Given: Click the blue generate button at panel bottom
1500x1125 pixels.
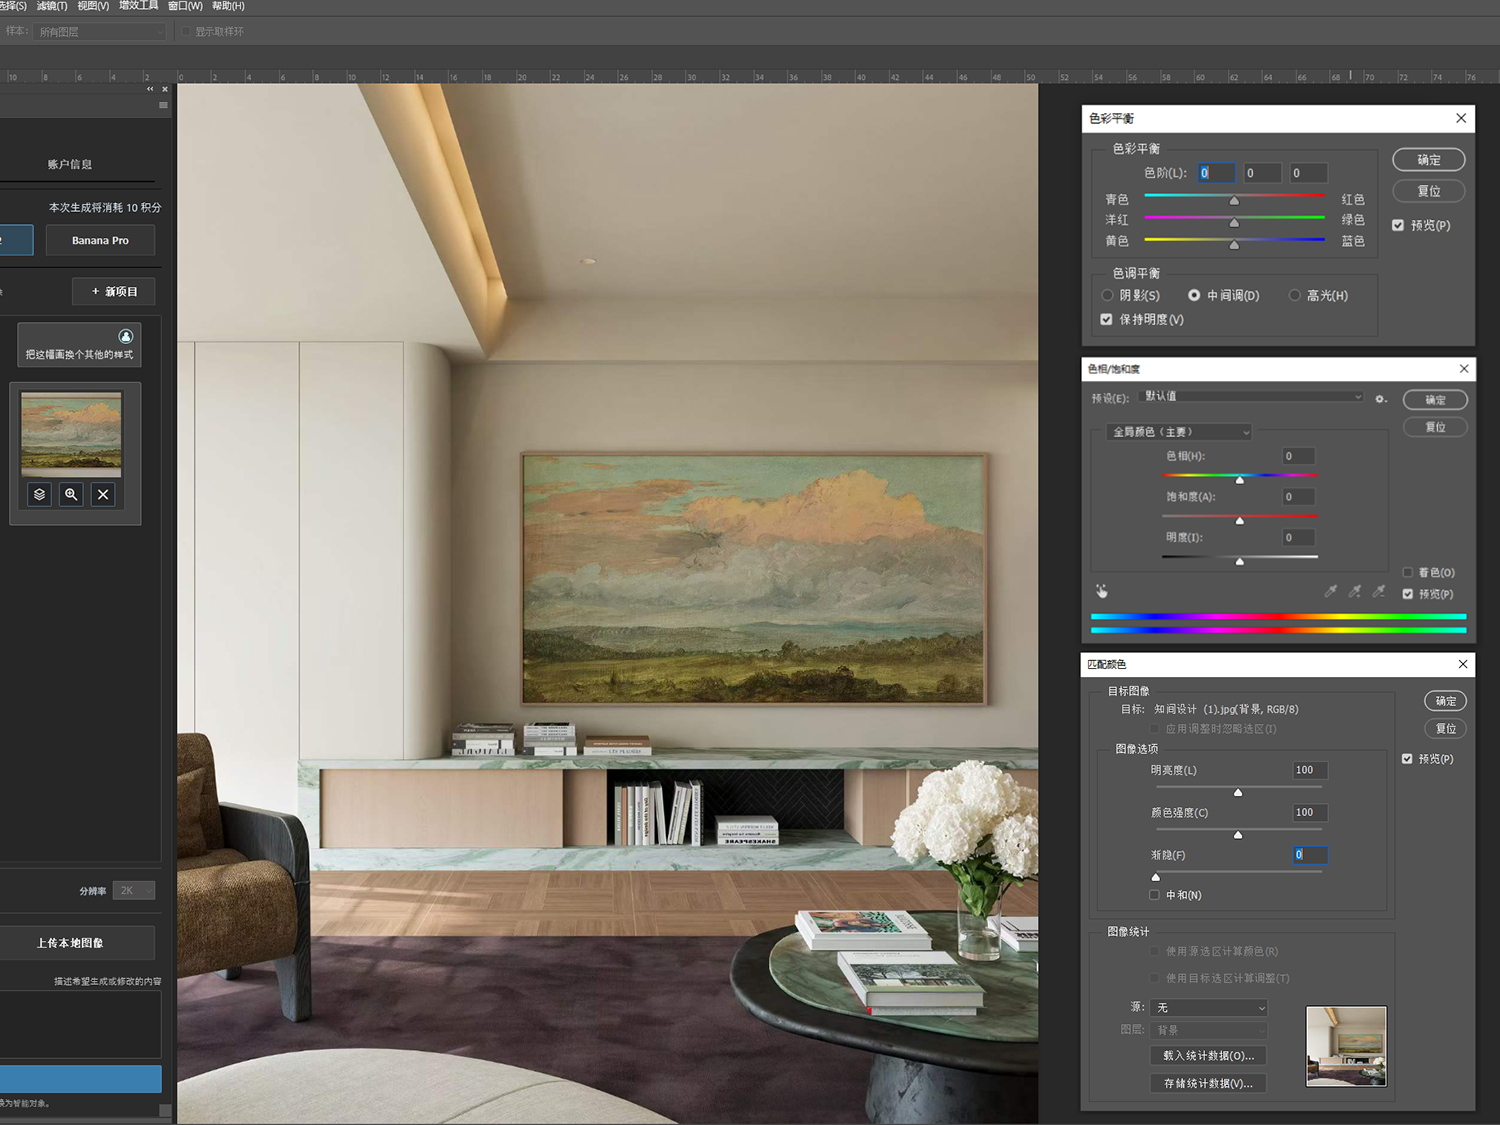Looking at the screenshot, I should pos(80,1079).
